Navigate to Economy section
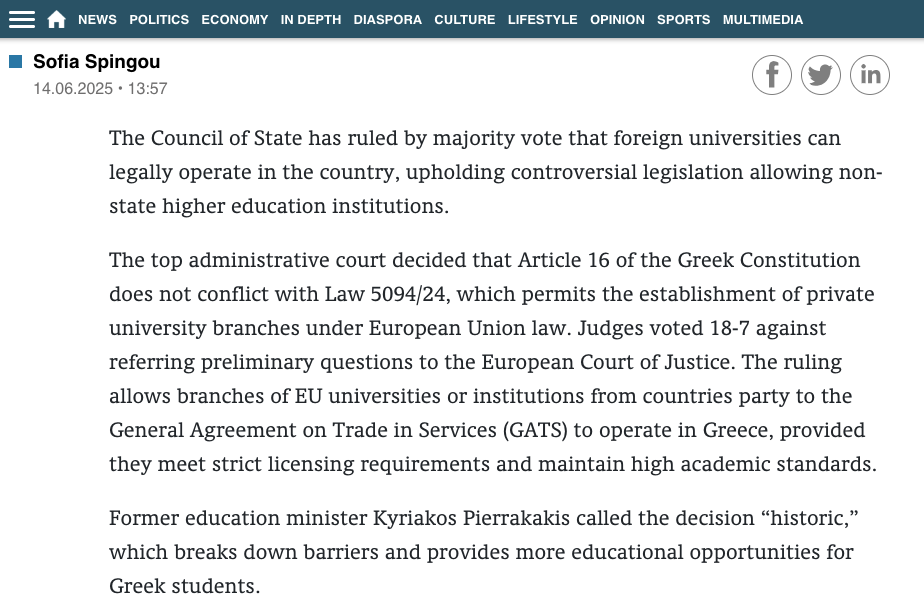924x609 pixels. point(234,19)
